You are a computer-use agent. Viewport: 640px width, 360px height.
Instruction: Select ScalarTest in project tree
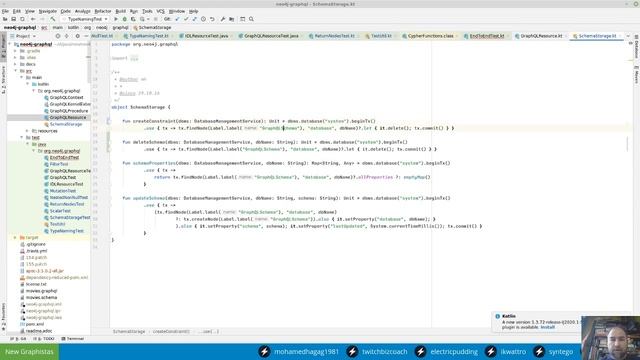tap(60, 211)
